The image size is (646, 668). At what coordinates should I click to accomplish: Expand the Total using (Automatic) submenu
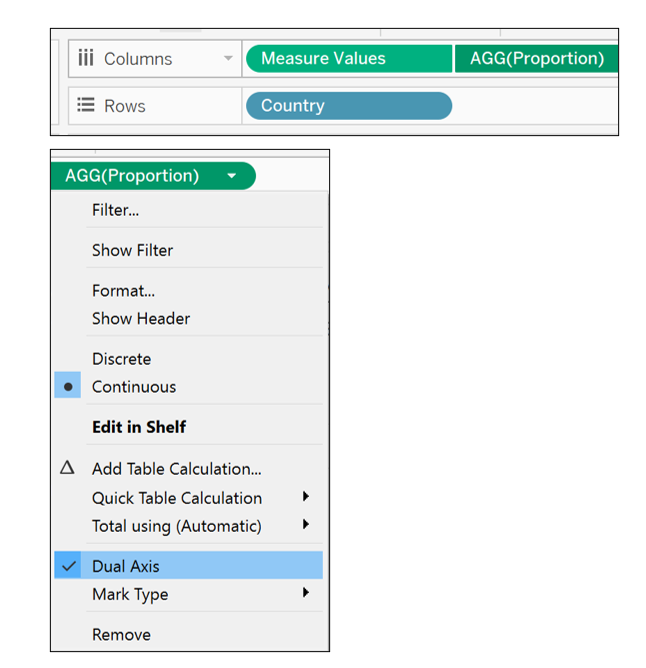pyautogui.click(x=306, y=525)
